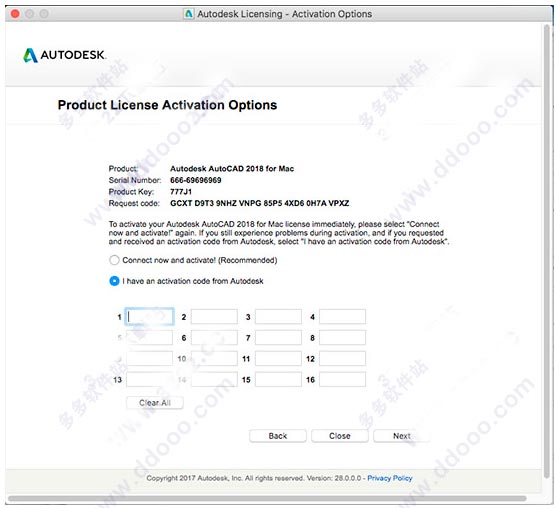Click the Close button

(340, 436)
